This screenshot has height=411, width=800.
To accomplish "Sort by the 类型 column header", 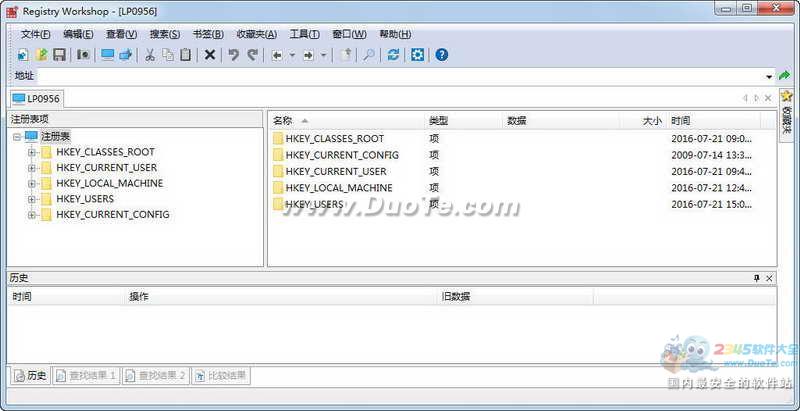I will pyautogui.click(x=463, y=121).
